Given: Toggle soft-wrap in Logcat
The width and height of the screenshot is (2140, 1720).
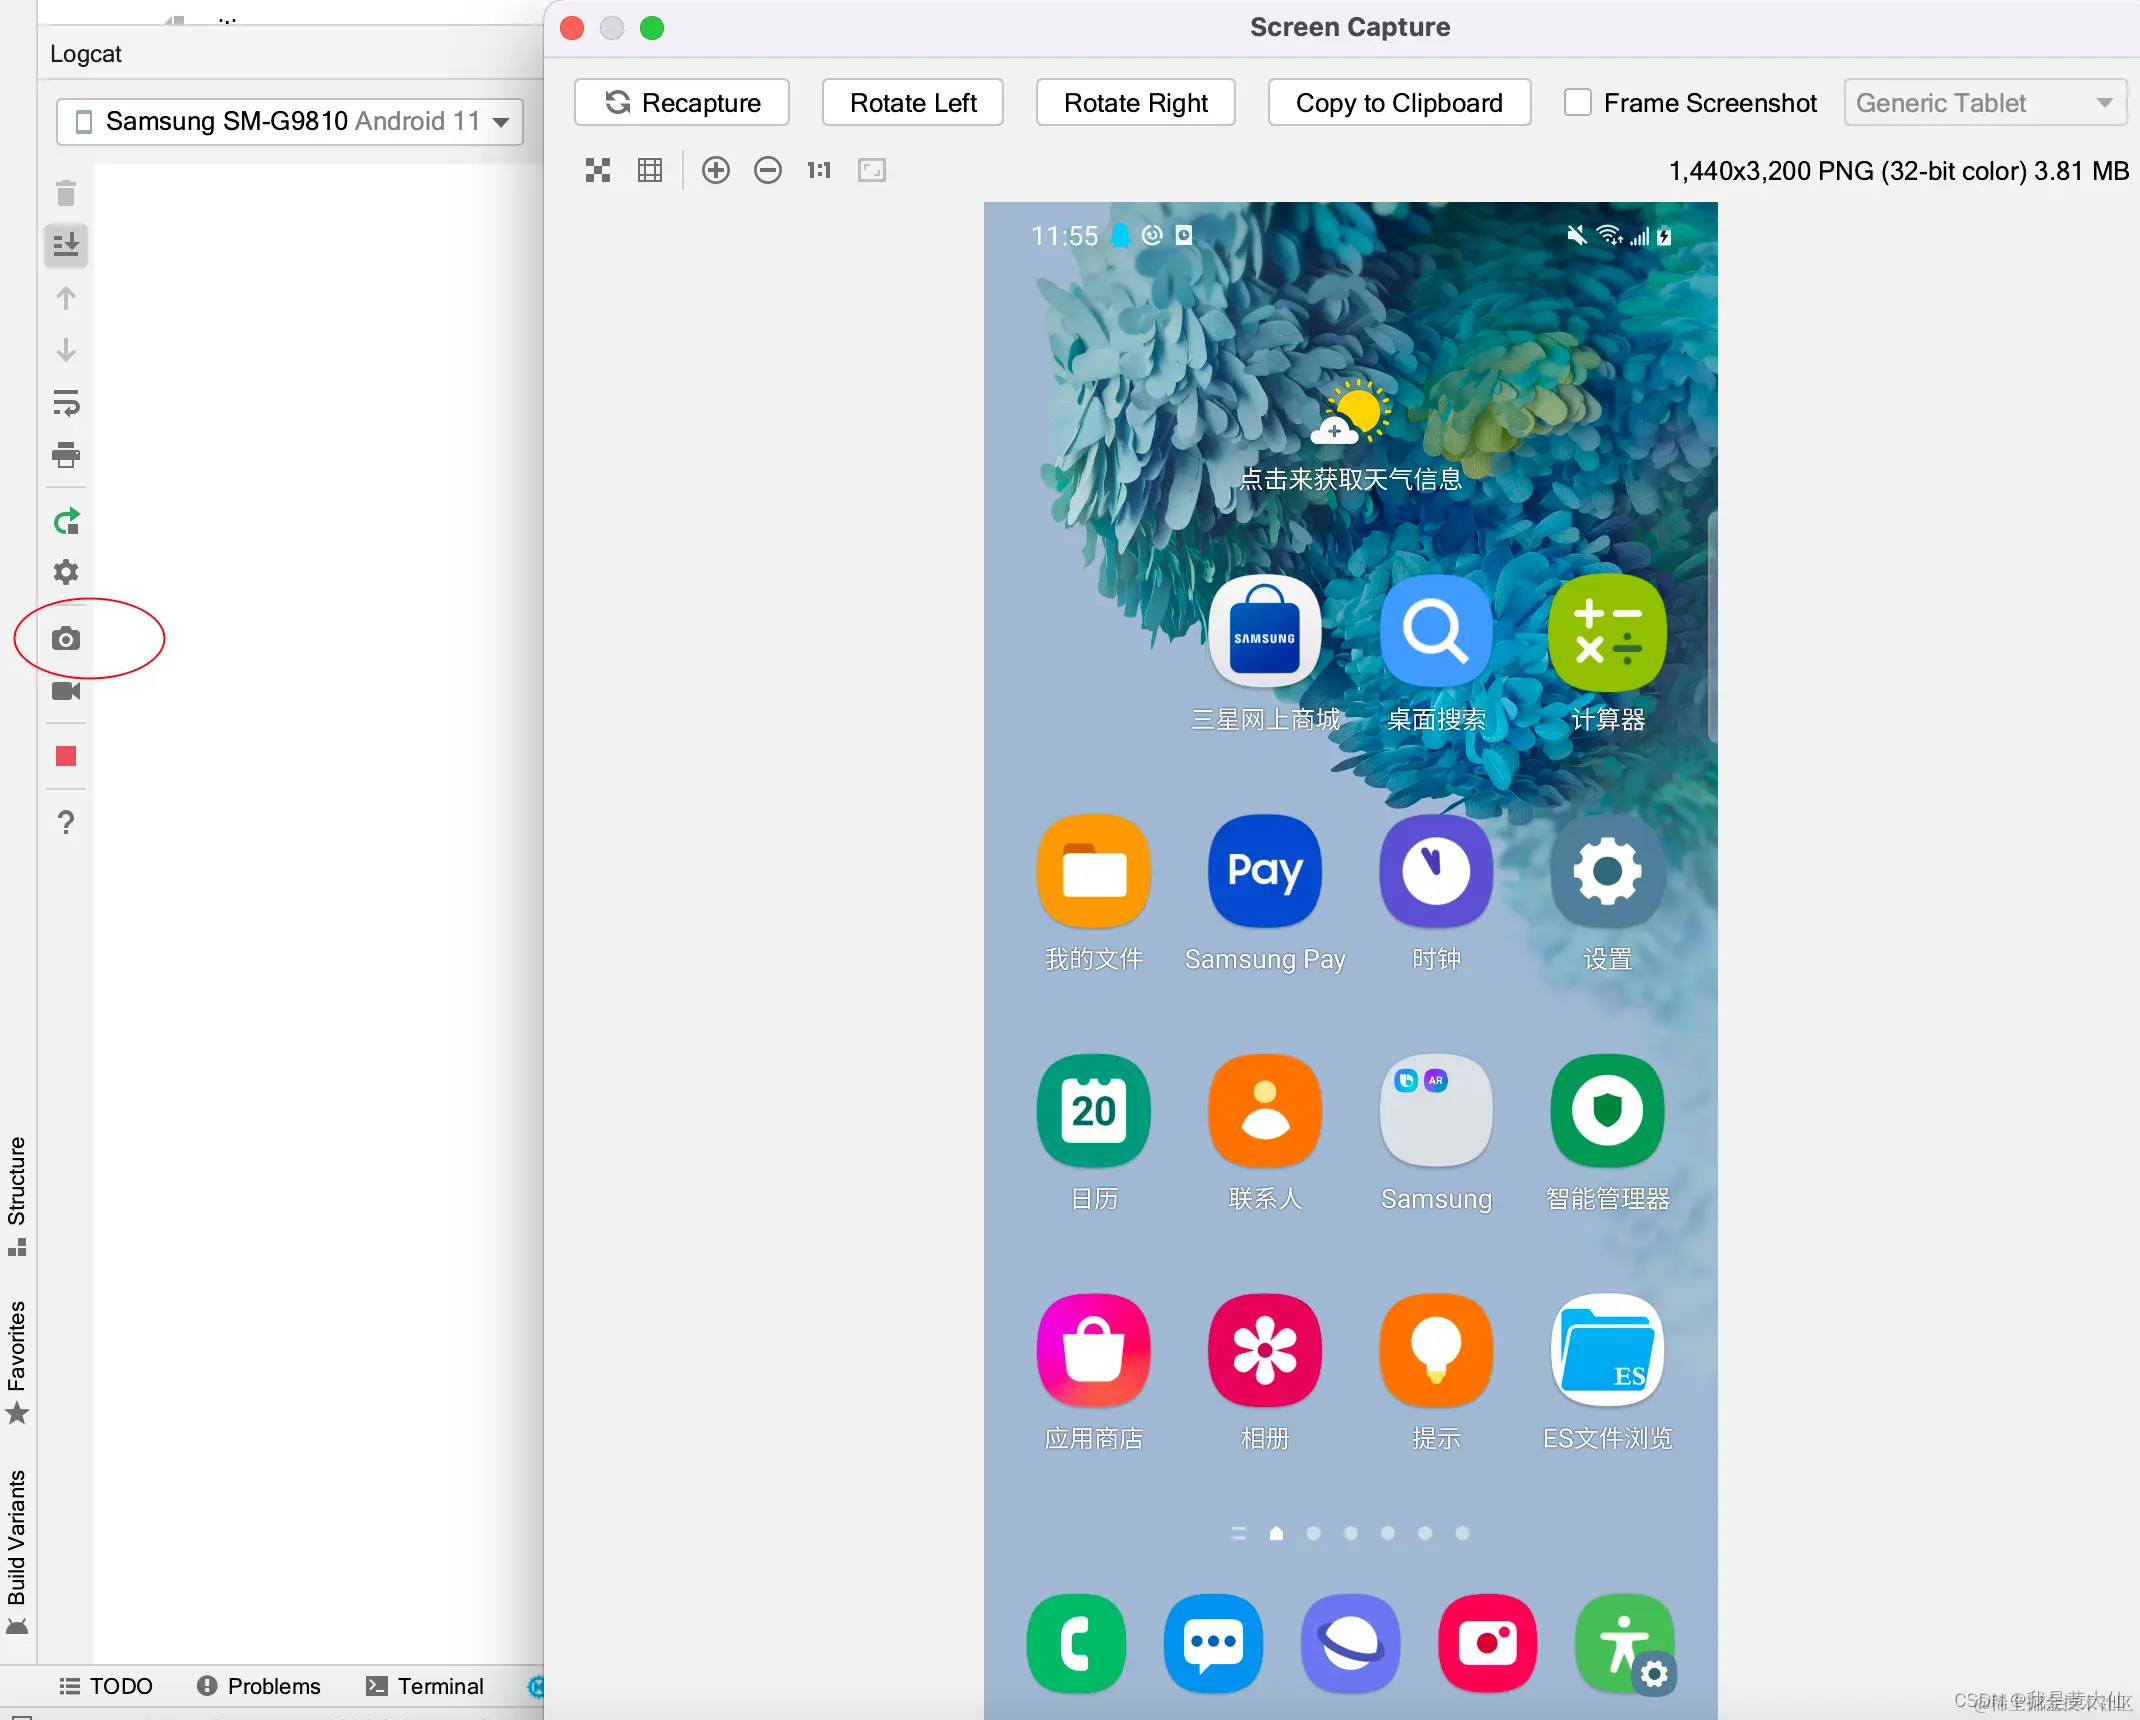Looking at the screenshot, I should pos(66,403).
